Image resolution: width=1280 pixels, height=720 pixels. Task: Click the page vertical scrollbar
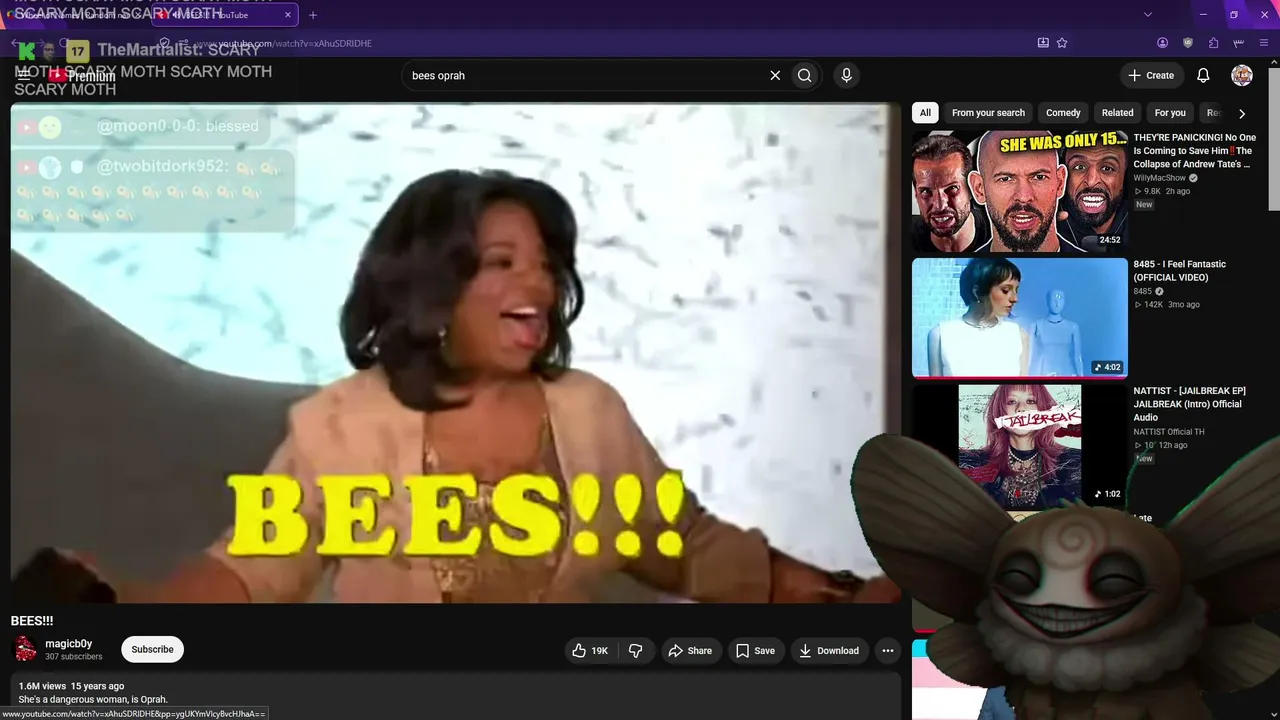(1274, 140)
